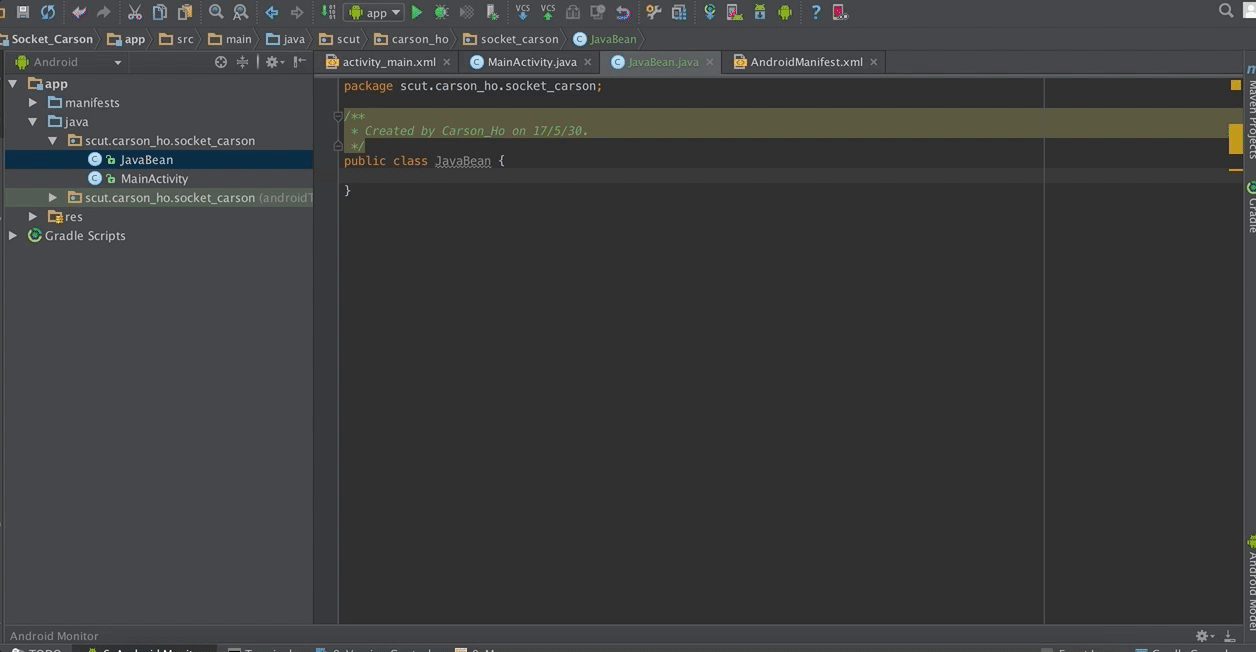Revert changes with the rollback icon
1256x652 pixels.
[x=623, y=12]
